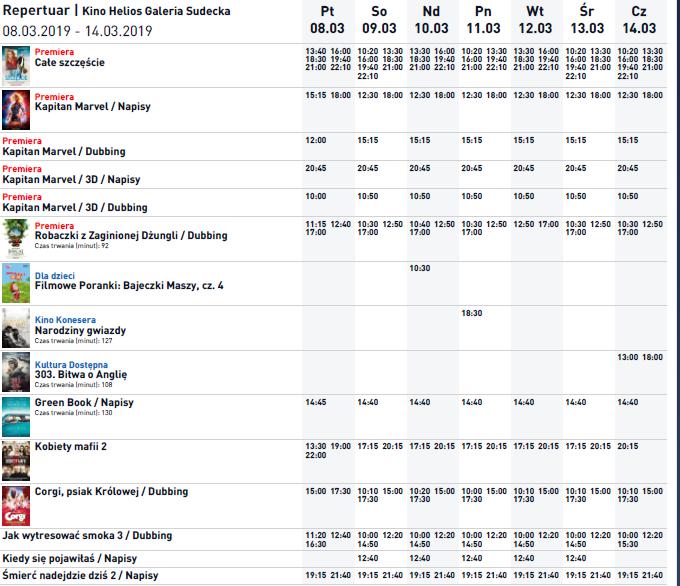Click Robaczki Czas trwania (minut): 92 text
680x586 pixels.
pos(72,246)
